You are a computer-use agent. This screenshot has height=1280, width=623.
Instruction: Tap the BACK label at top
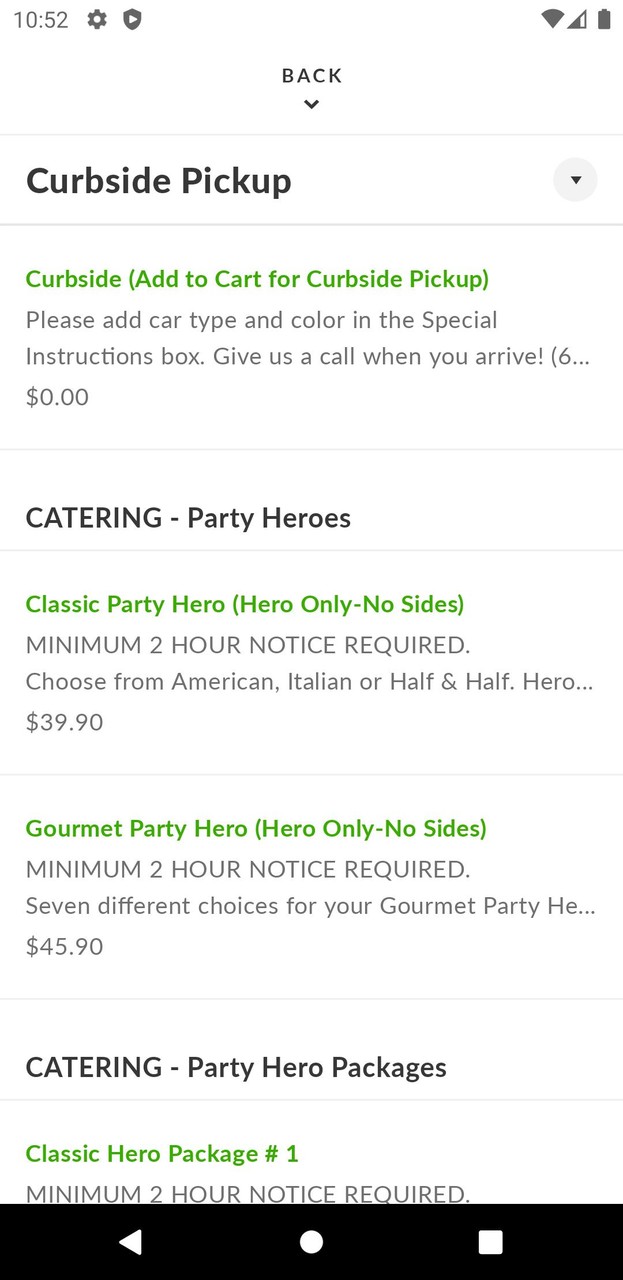pos(312,76)
